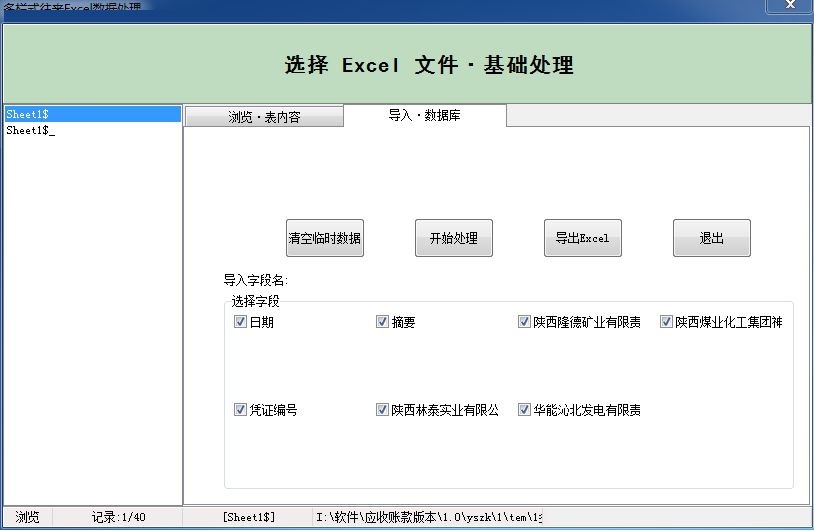814x531 pixels.
Task: Click the 清空临时数据 button
Action: (324, 238)
